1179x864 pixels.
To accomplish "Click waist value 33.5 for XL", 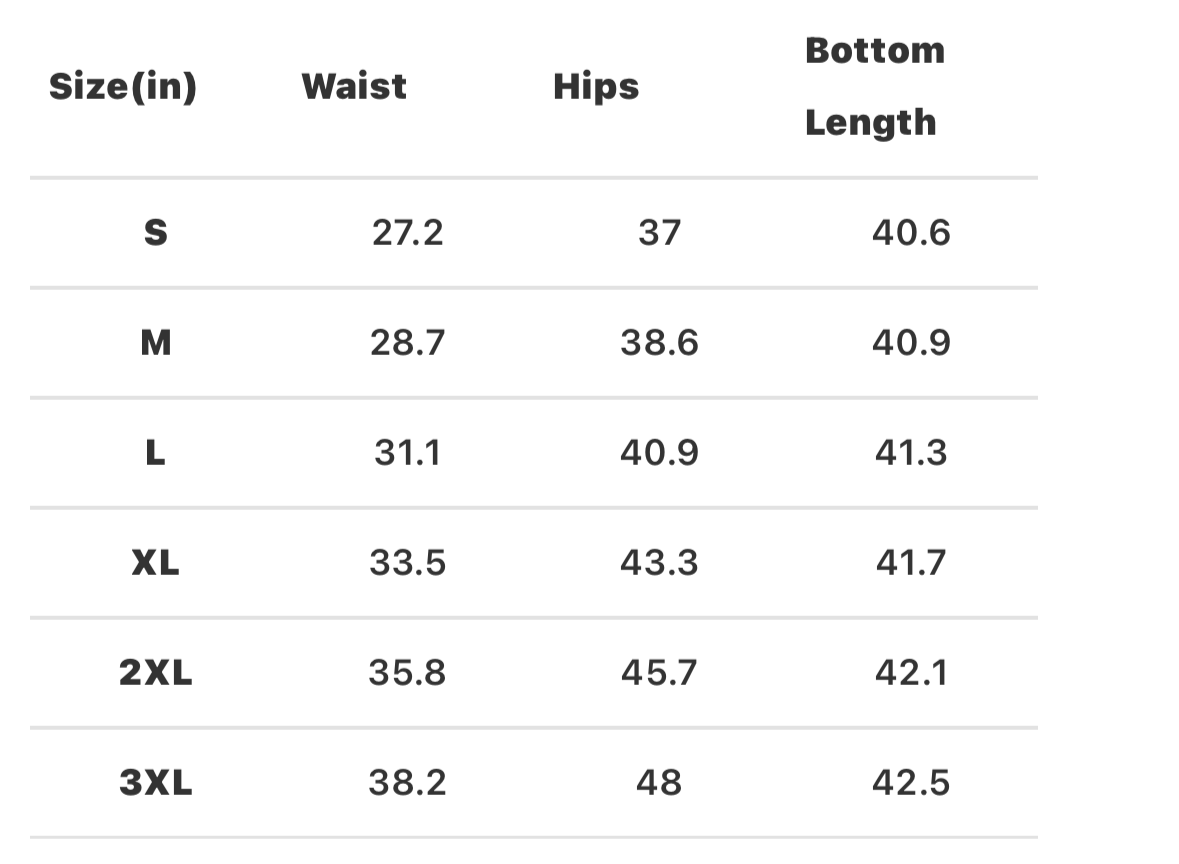I will pyautogui.click(x=407, y=563).
